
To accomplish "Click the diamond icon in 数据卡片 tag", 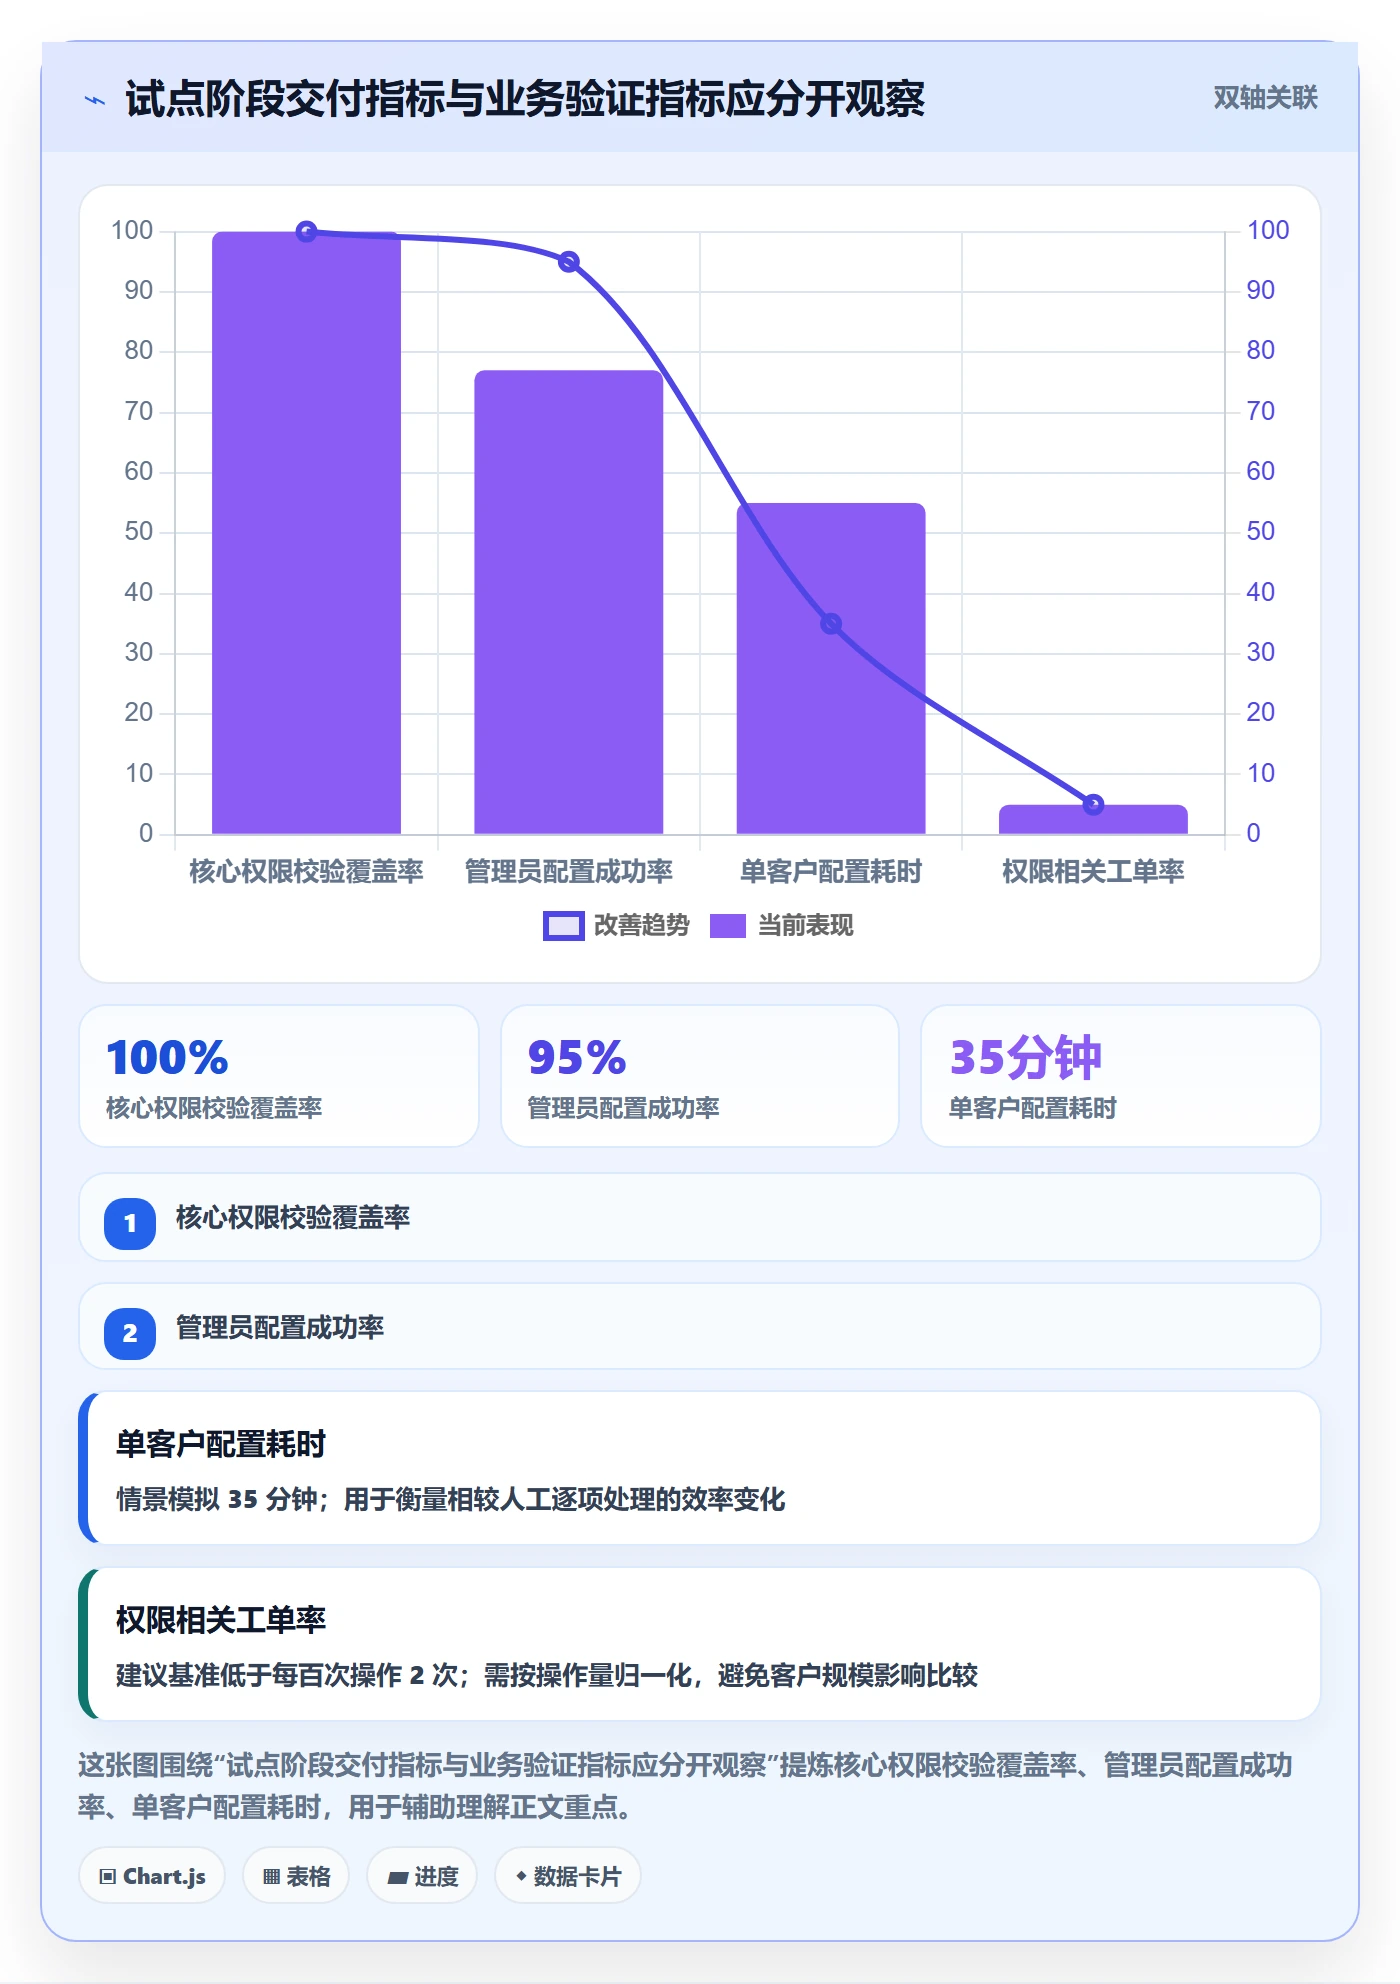I will [x=521, y=1876].
